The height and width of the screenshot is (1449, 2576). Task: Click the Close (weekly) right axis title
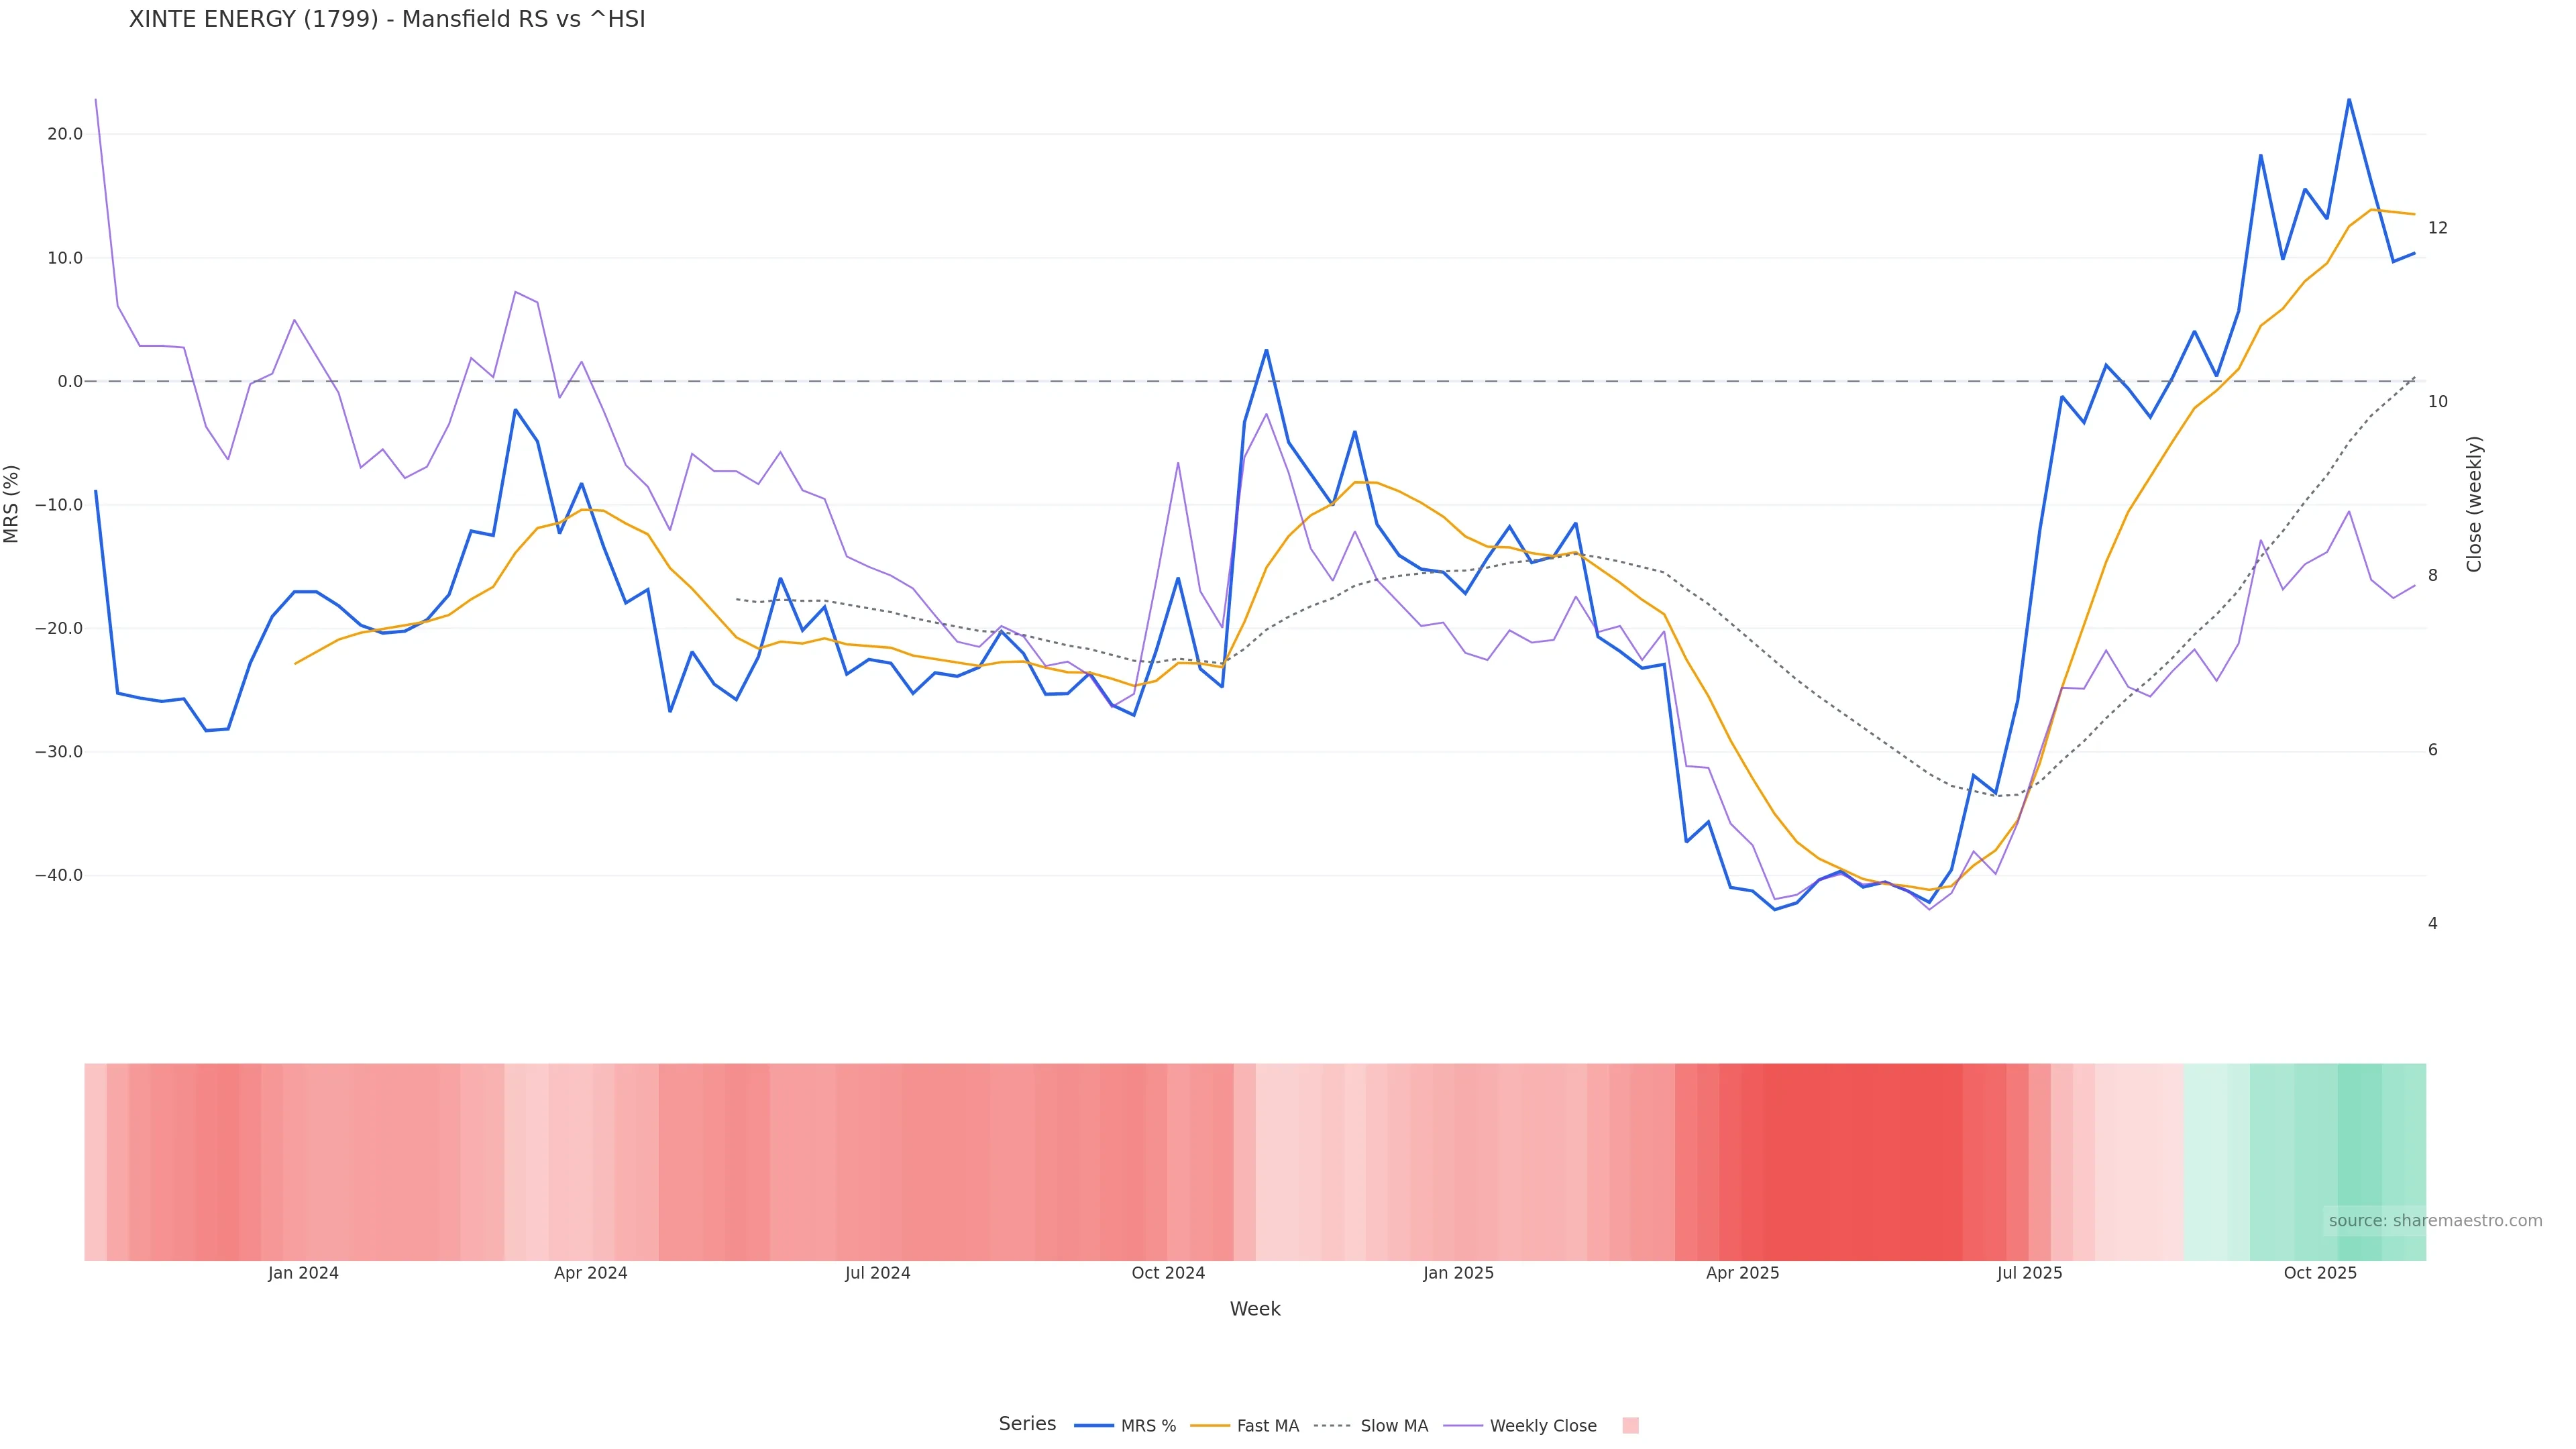coord(2474,503)
